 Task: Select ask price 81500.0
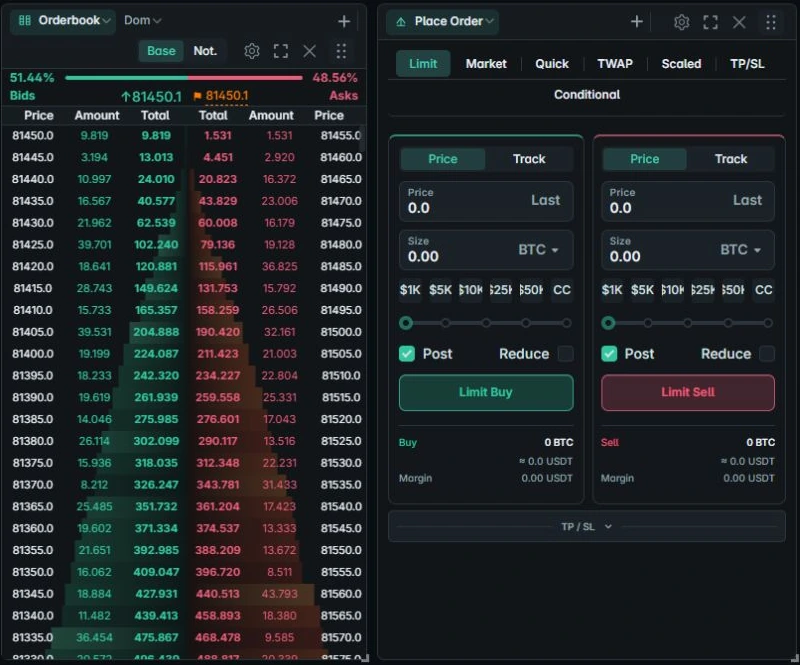[x=341, y=332]
